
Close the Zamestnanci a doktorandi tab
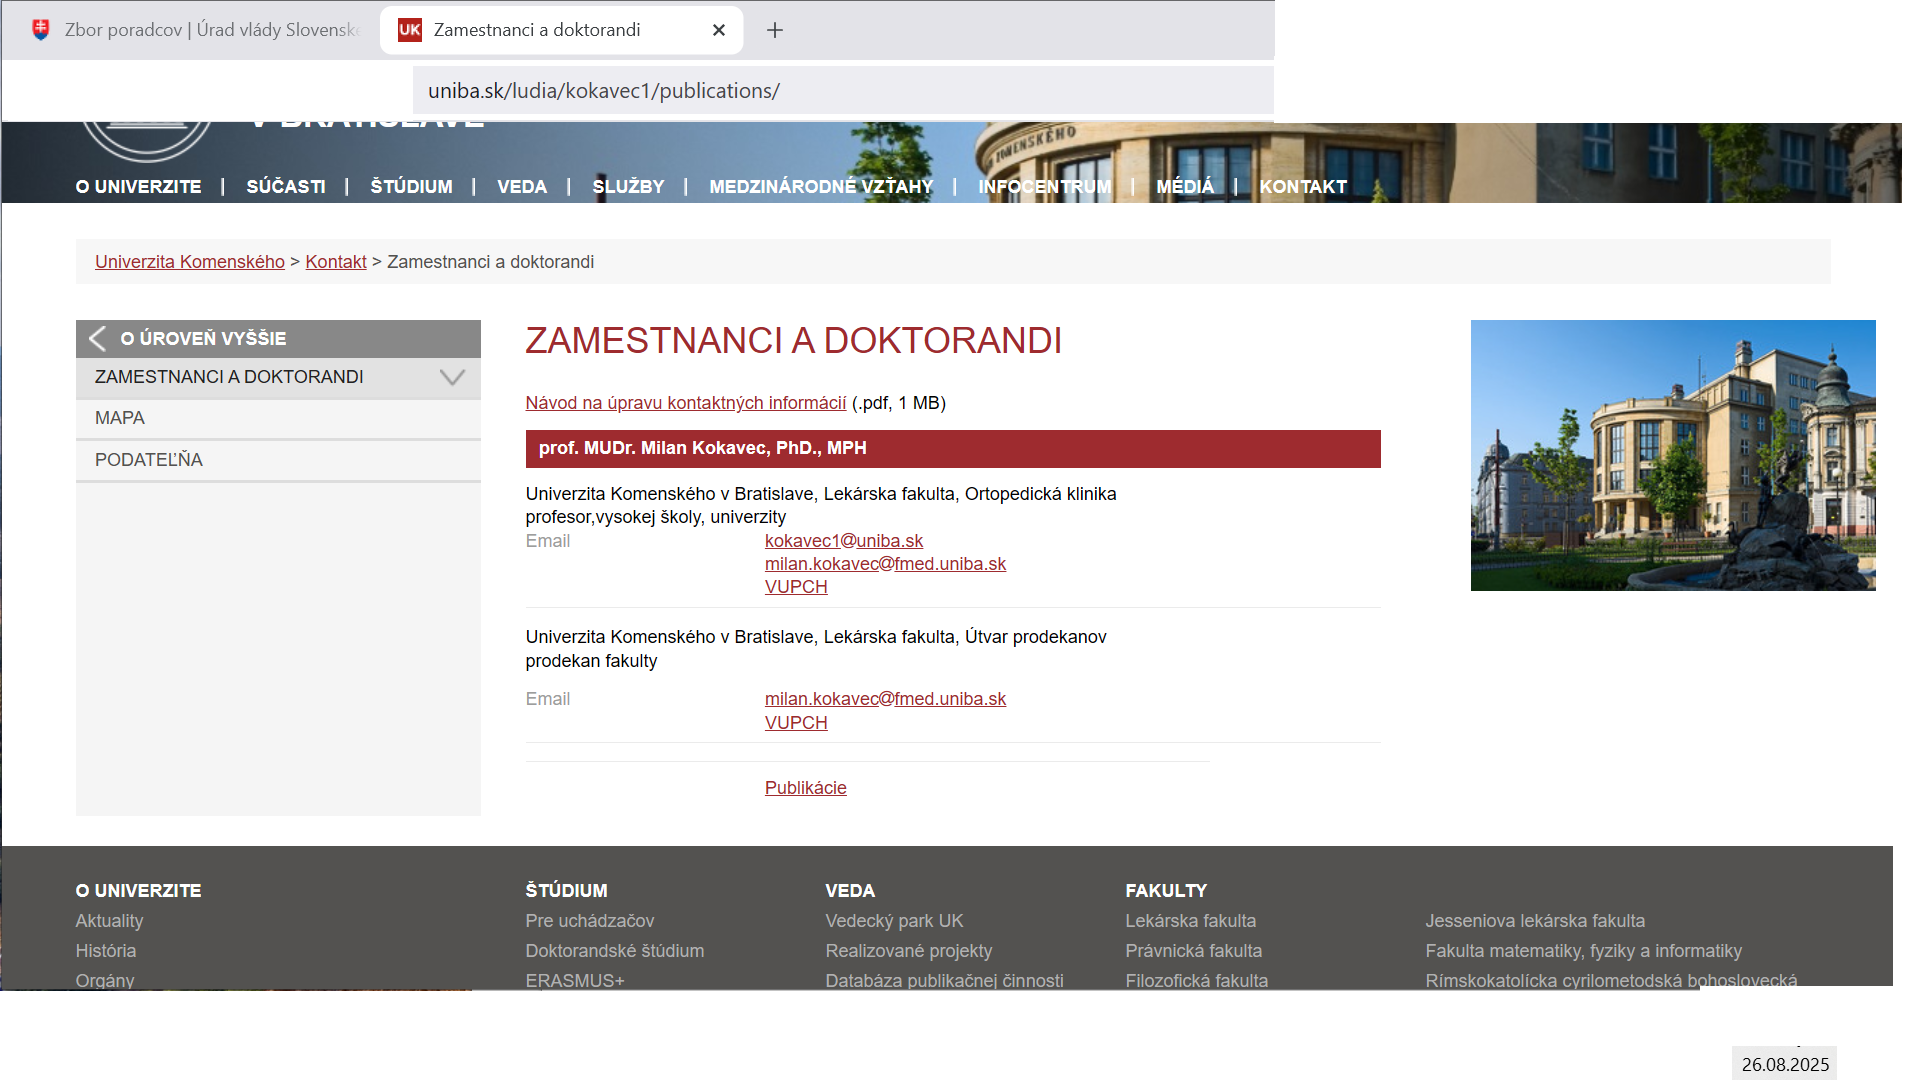tap(718, 30)
